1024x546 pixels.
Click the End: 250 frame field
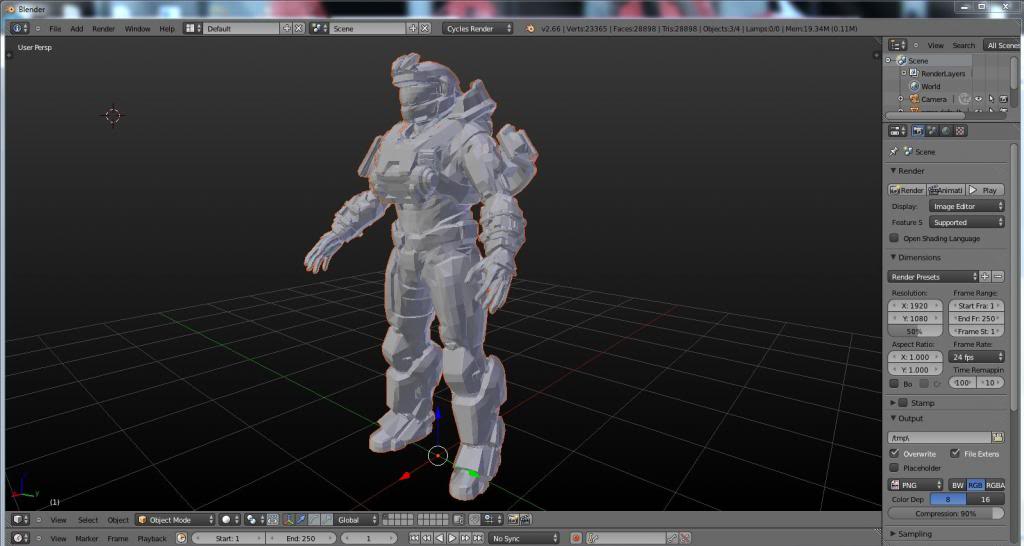click(x=300, y=538)
